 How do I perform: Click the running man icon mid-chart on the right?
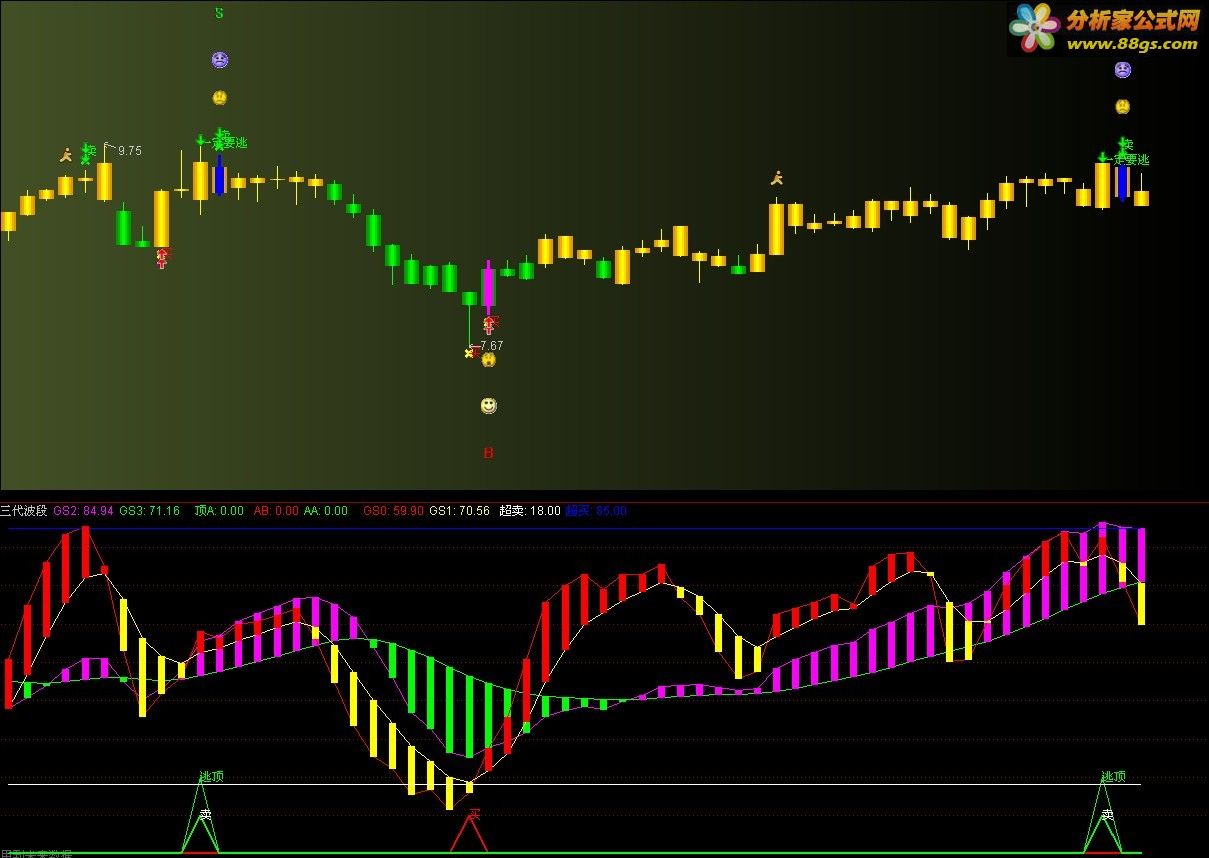(x=777, y=178)
